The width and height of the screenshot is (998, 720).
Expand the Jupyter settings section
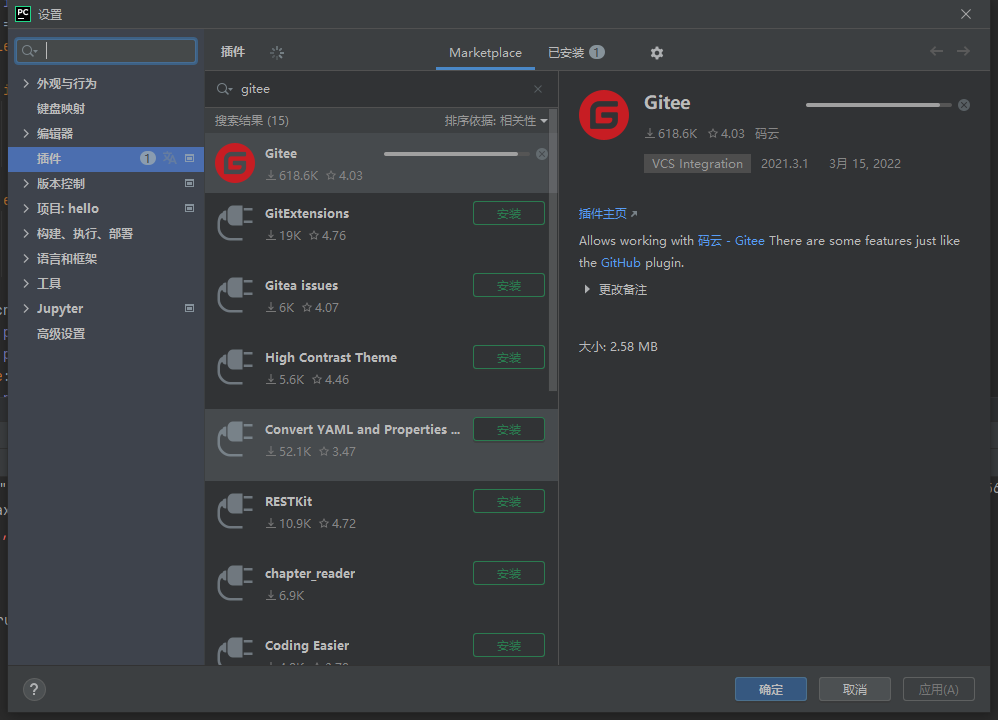point(26,308)
